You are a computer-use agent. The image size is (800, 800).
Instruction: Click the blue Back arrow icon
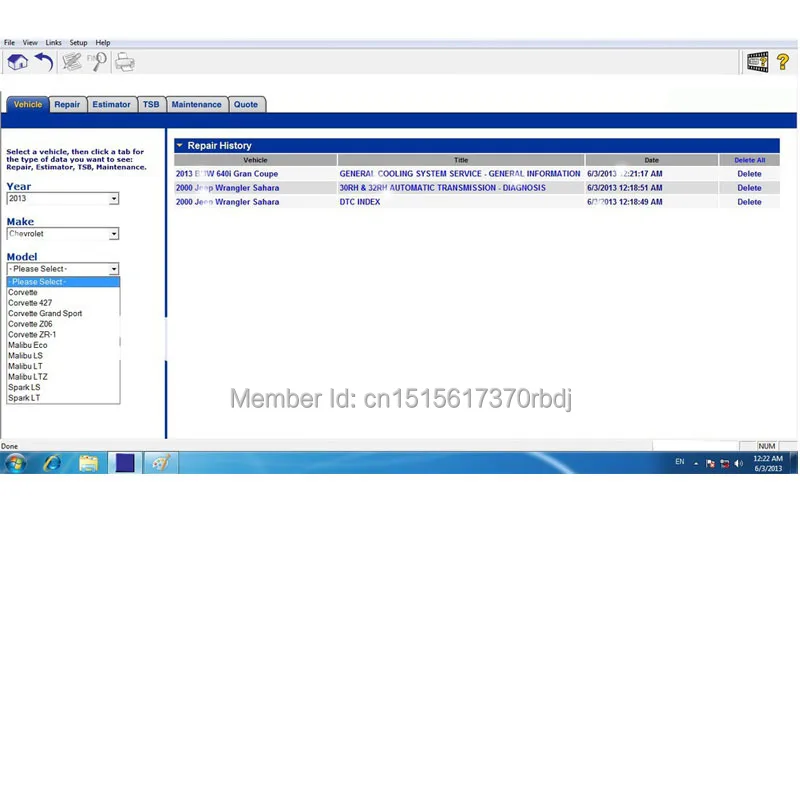click(x=44, y=62)
